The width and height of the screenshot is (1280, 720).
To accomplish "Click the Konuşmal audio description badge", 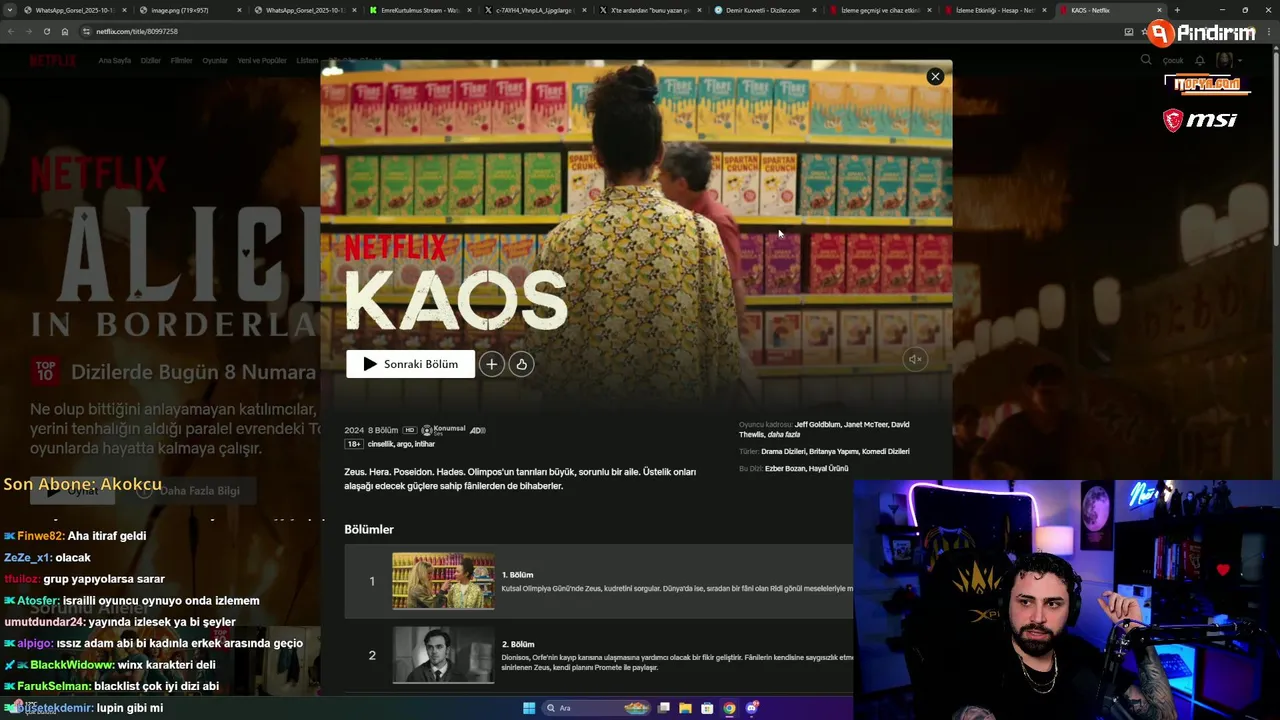I will click(443, 430).
